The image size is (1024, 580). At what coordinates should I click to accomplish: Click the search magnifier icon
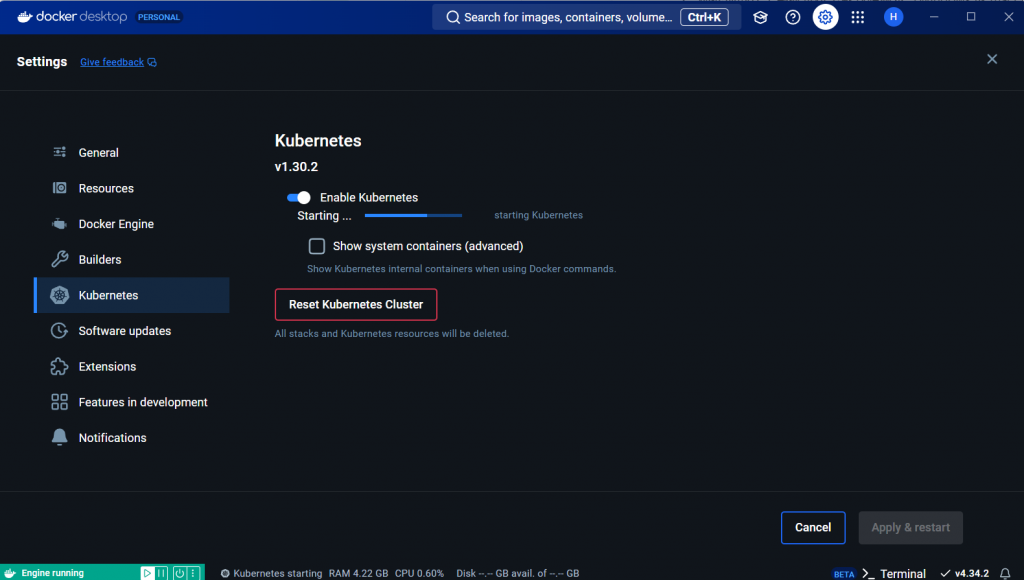(x=453, y=18)
